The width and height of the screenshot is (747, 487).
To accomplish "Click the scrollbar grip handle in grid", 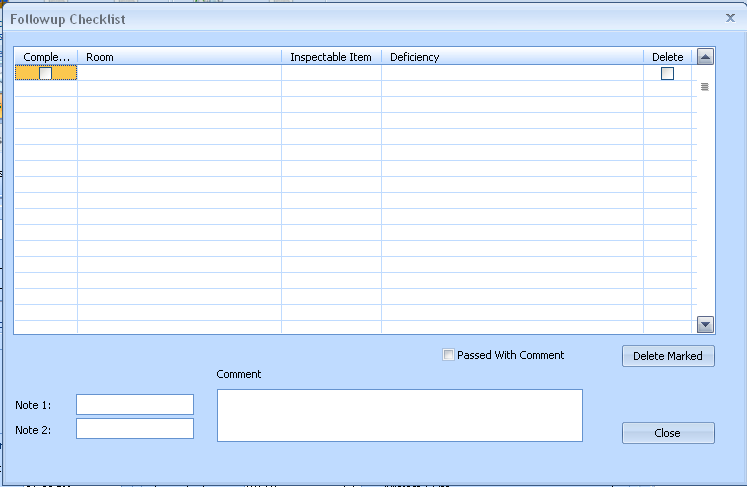I will coord(704,87).
